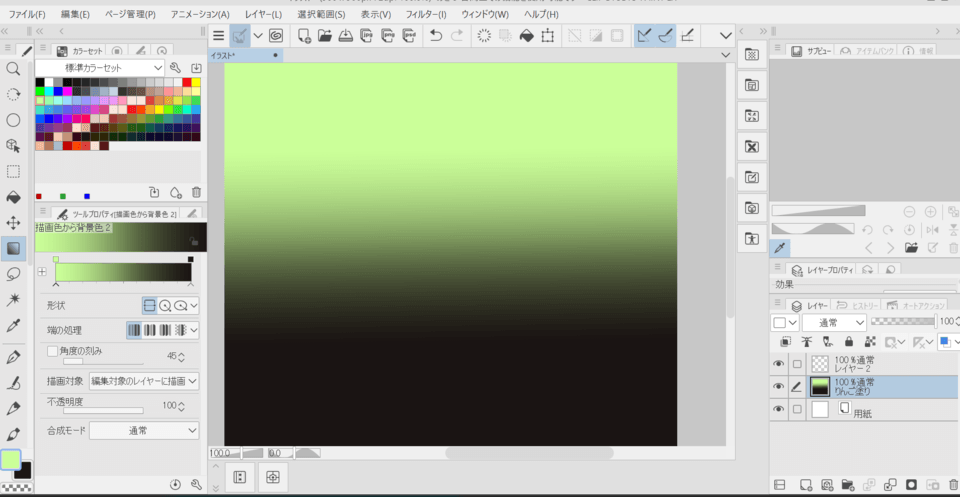960x497 pixels.
Task: Open the フィルター(I) menu
Action: click(x=426, y=14)
